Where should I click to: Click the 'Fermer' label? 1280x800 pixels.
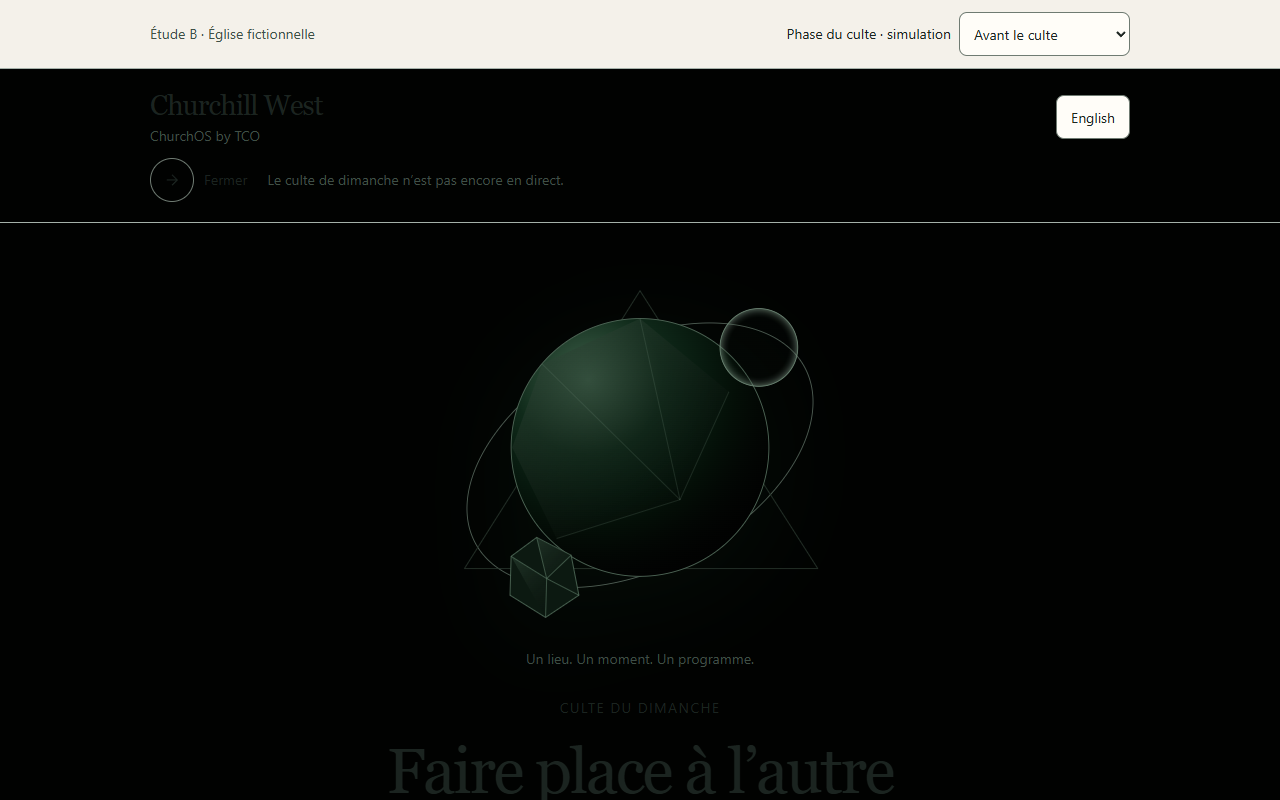pyautogui.click(x=226, y=180)
